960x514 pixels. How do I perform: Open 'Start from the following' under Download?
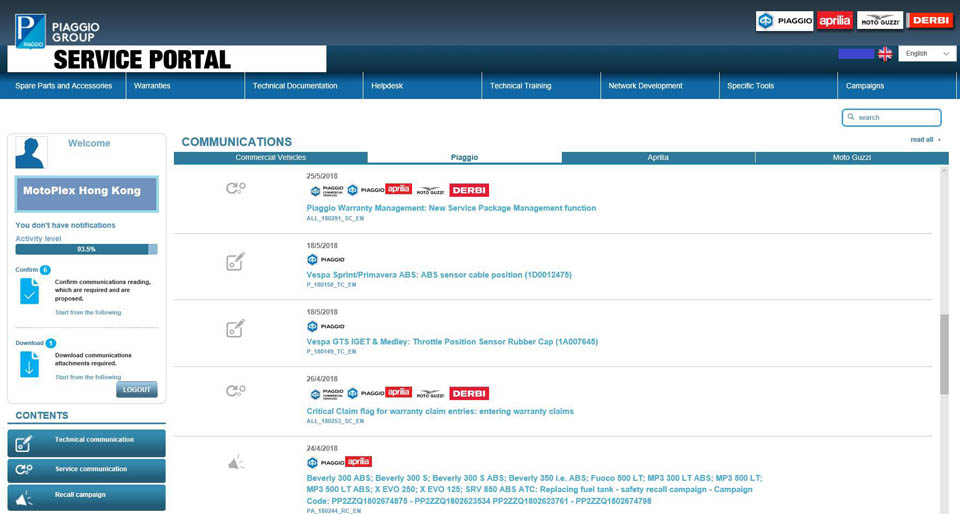(x=88, y=377)
